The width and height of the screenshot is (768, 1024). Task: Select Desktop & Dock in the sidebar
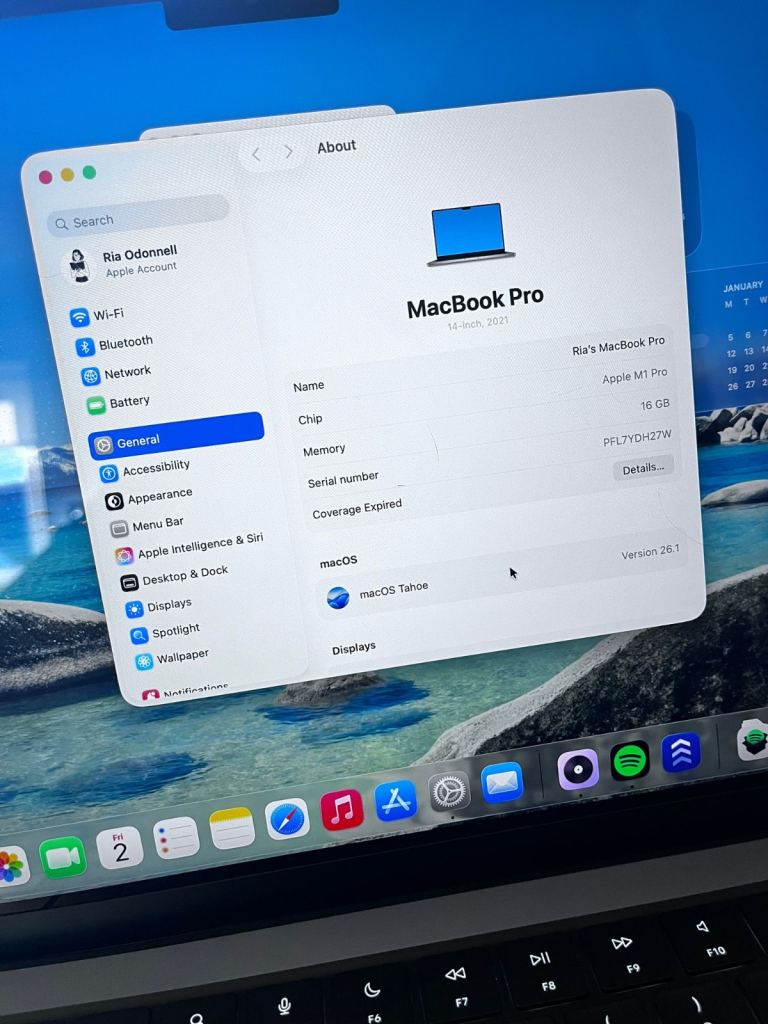point(183,575)
